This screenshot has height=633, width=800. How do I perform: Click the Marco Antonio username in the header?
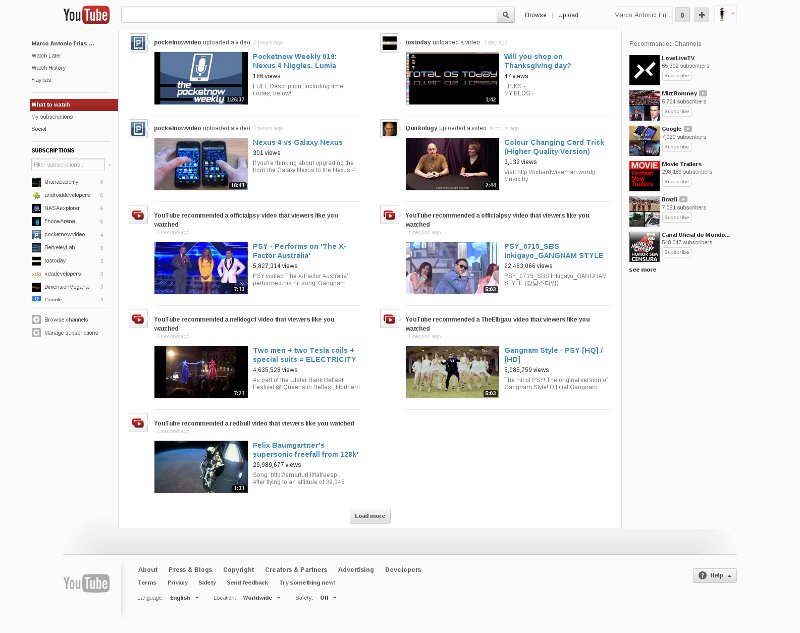(641, 15)
